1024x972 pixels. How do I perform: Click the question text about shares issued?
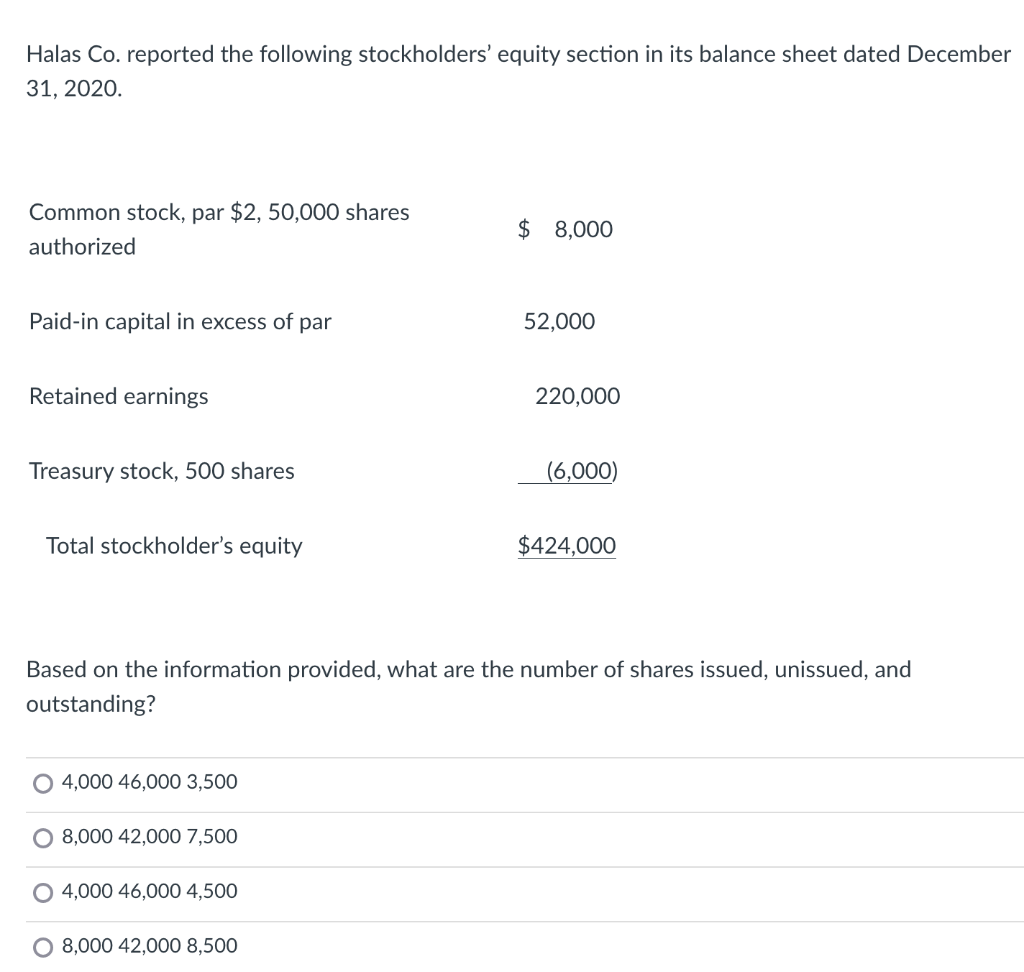tap(470, 686)
